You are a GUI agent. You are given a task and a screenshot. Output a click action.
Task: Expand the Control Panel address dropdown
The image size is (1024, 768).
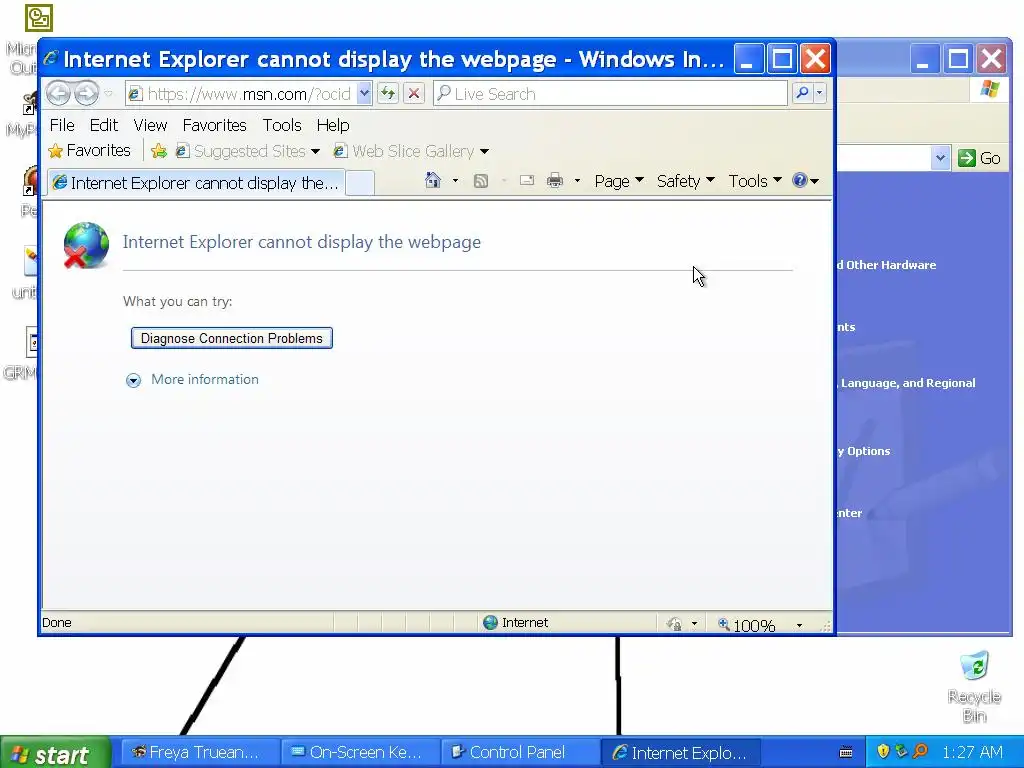pyautogui.click(x=940, y=158)
